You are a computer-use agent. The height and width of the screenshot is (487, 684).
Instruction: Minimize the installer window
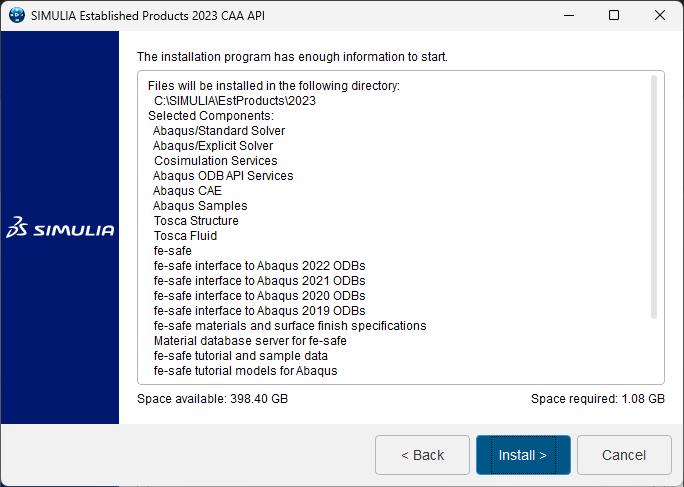click(x=569, y=15)
